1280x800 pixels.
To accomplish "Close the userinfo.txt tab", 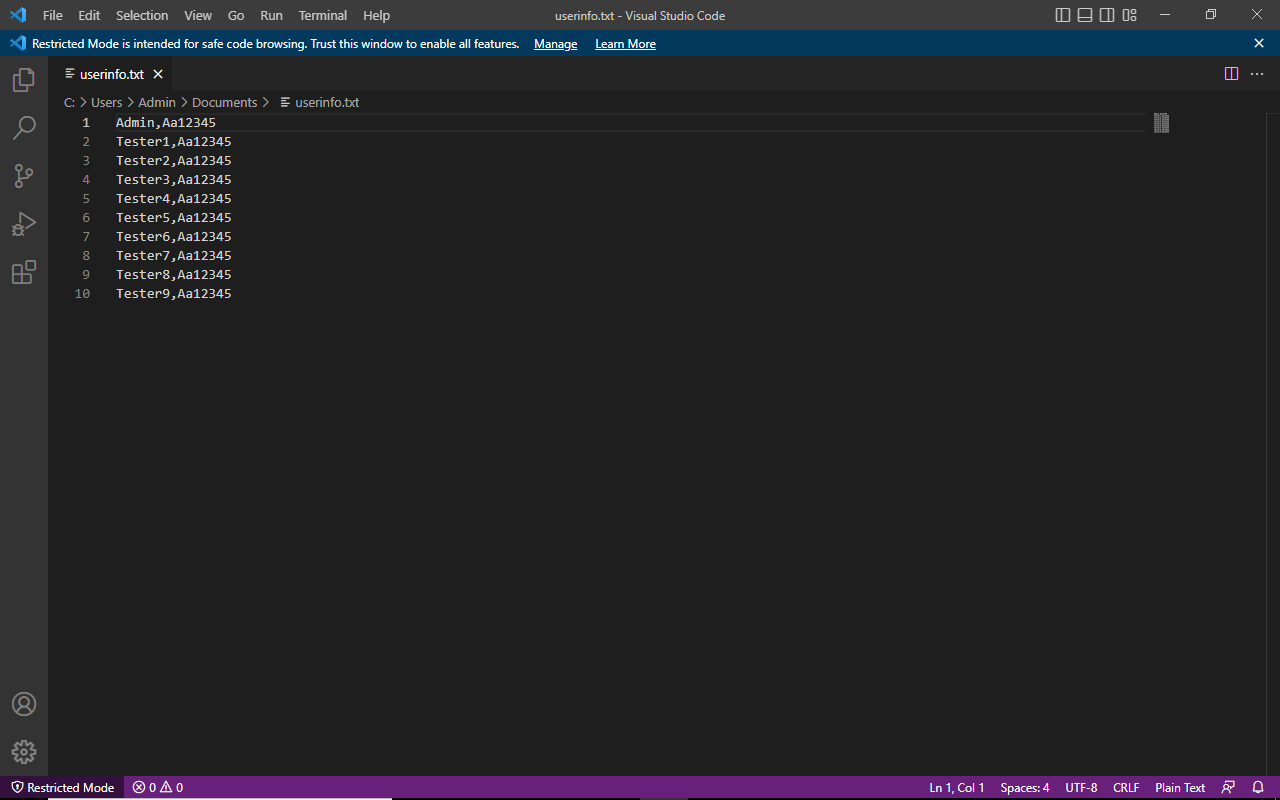I will tap(158, 74).
